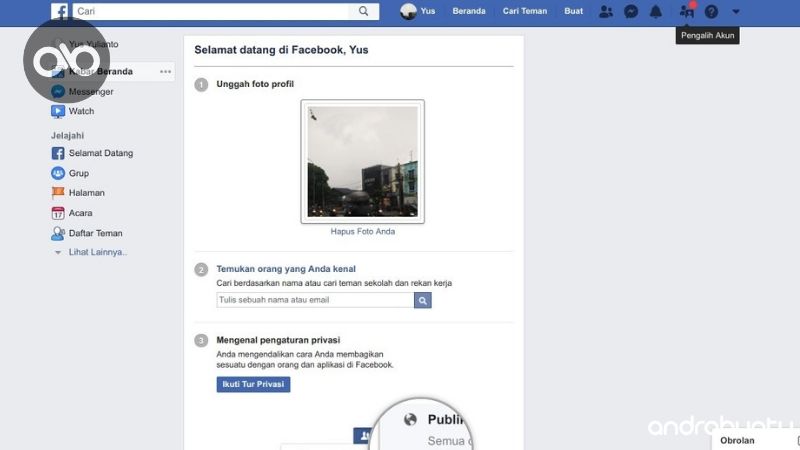
Task: Click the Ikuti Tur Privasi button
Action: [x=254, y=384]
